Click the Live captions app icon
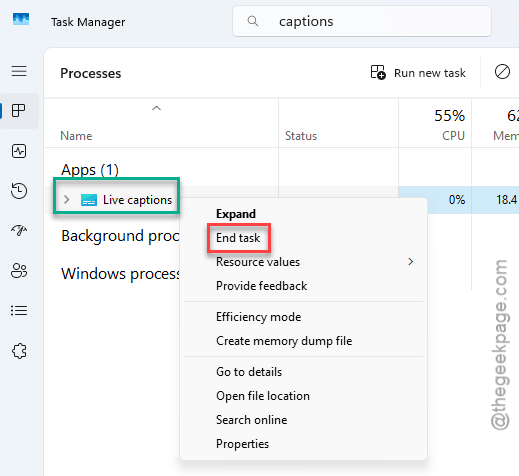 coord(89,200)
